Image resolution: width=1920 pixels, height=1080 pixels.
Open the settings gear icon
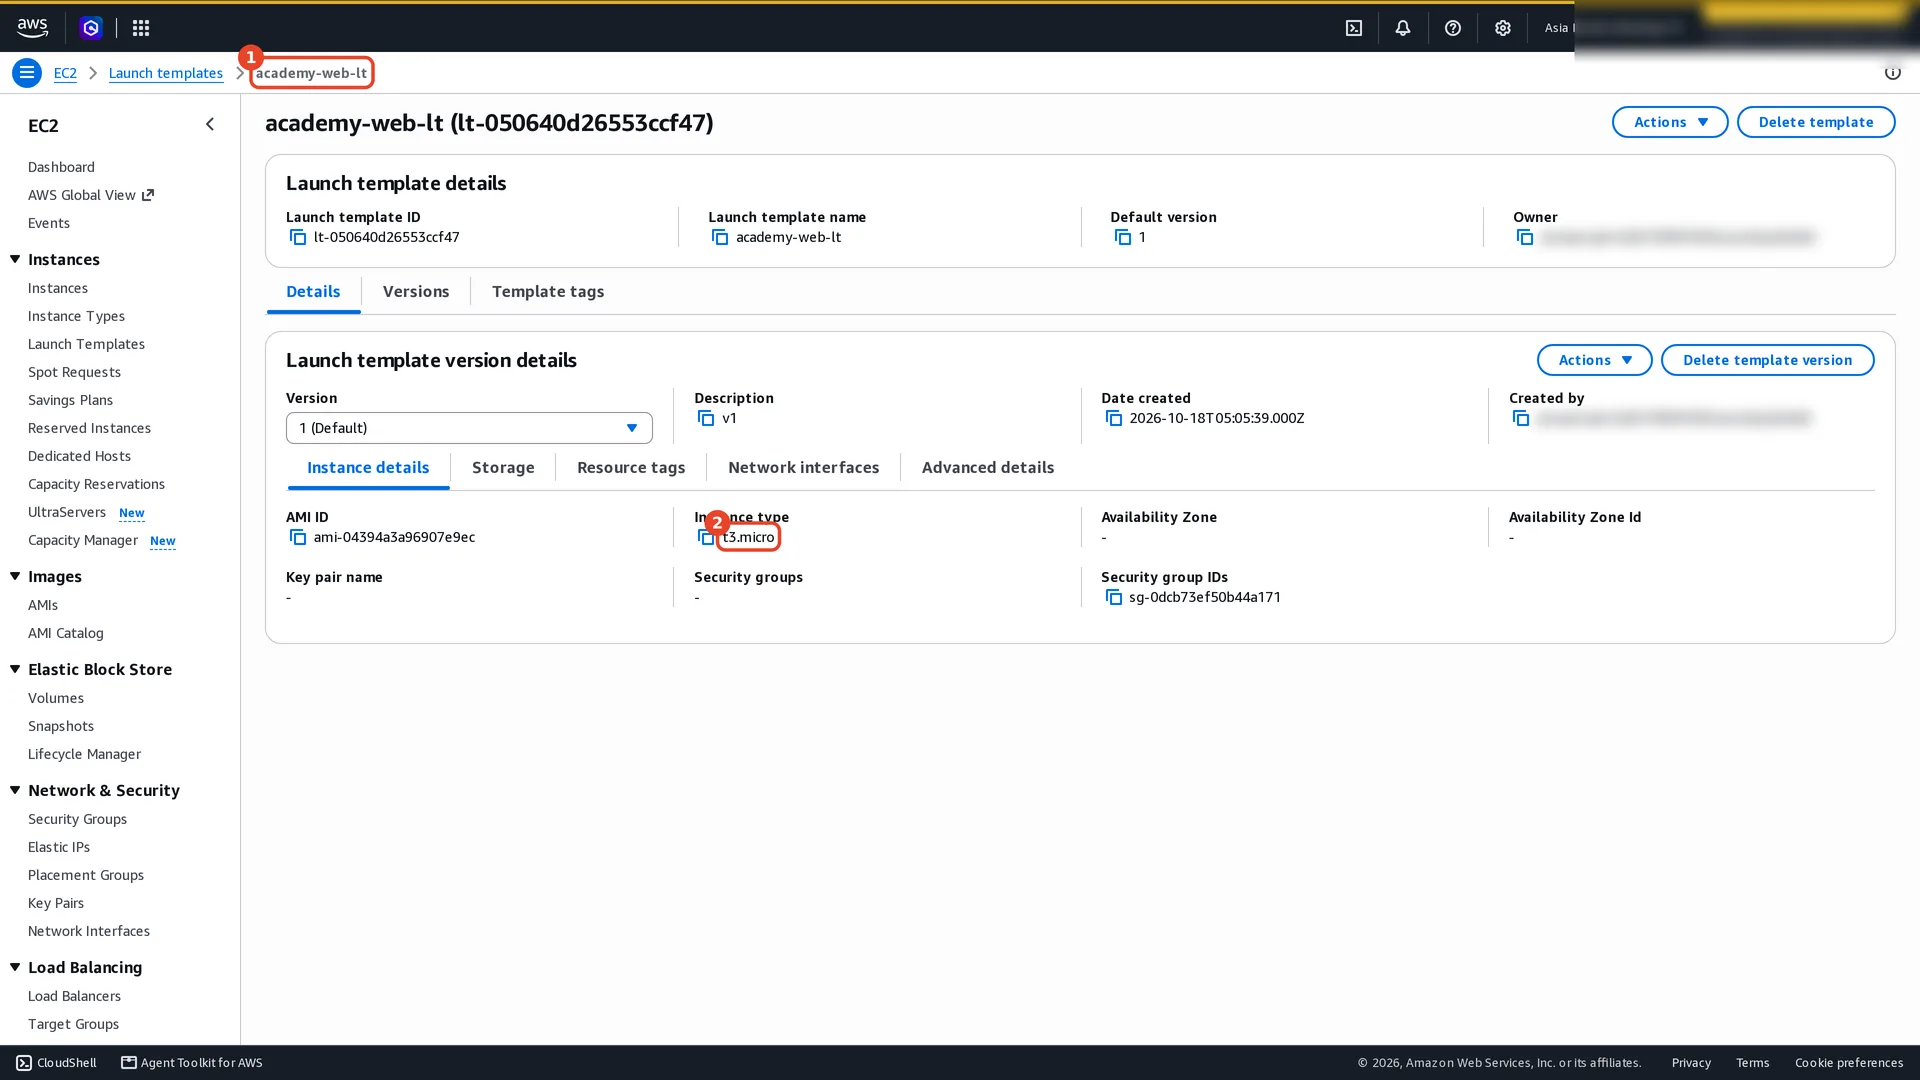[x=1503, y=28]
